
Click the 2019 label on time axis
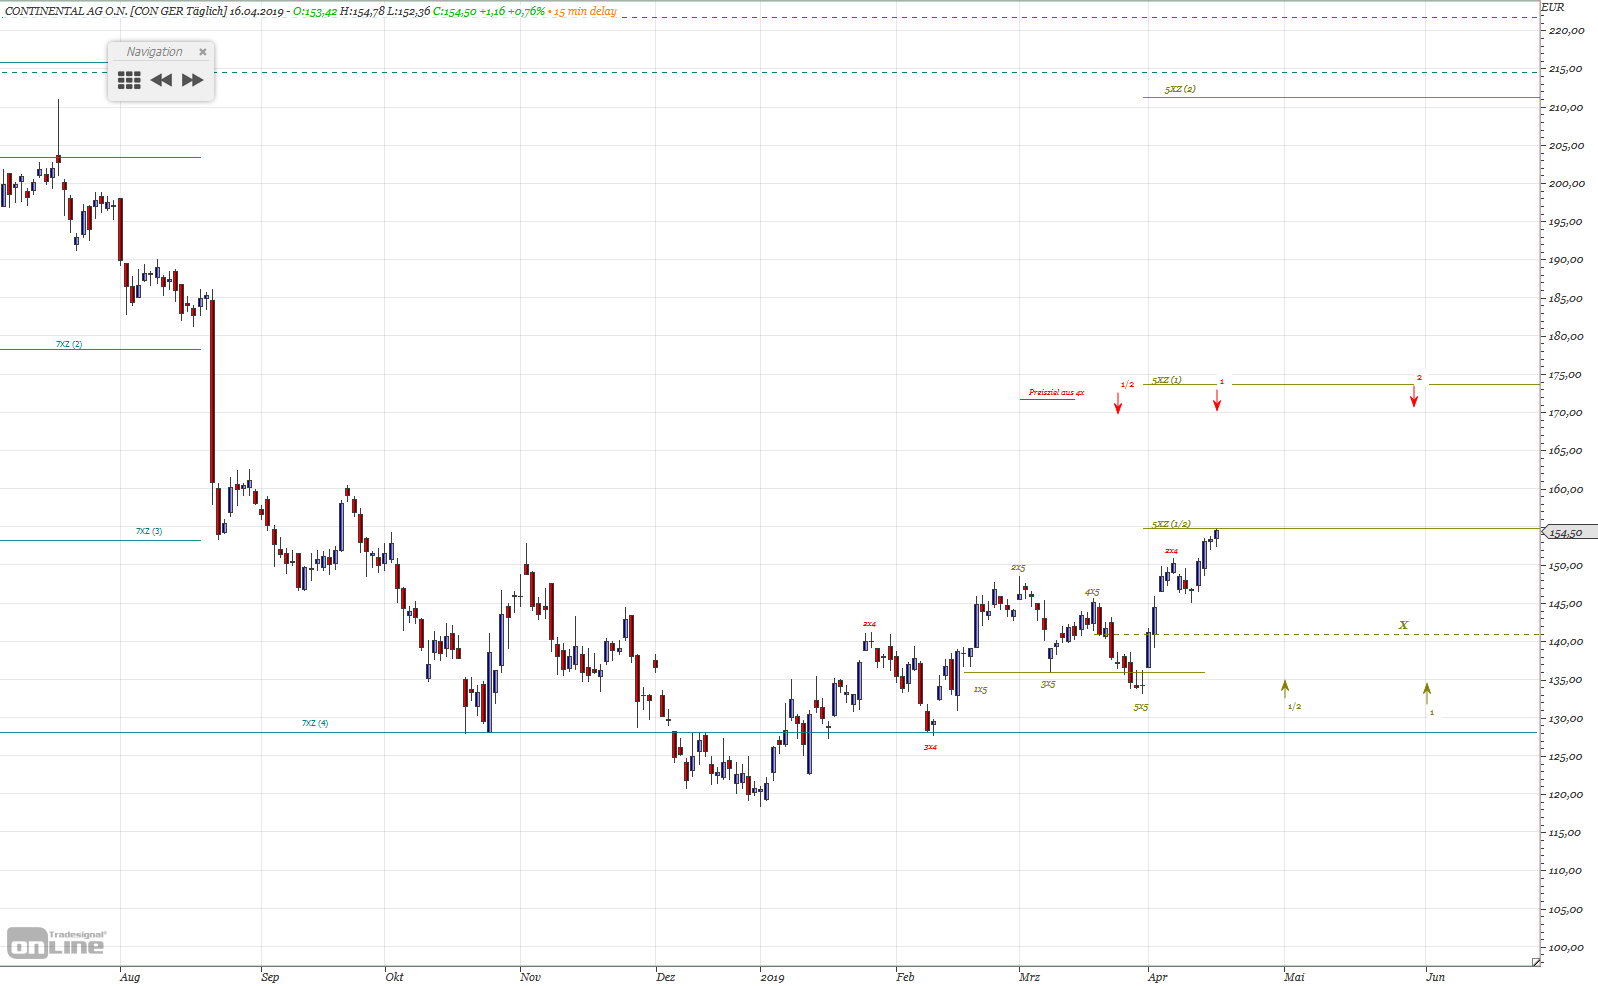pyautogui.click(x=772, y=977)
